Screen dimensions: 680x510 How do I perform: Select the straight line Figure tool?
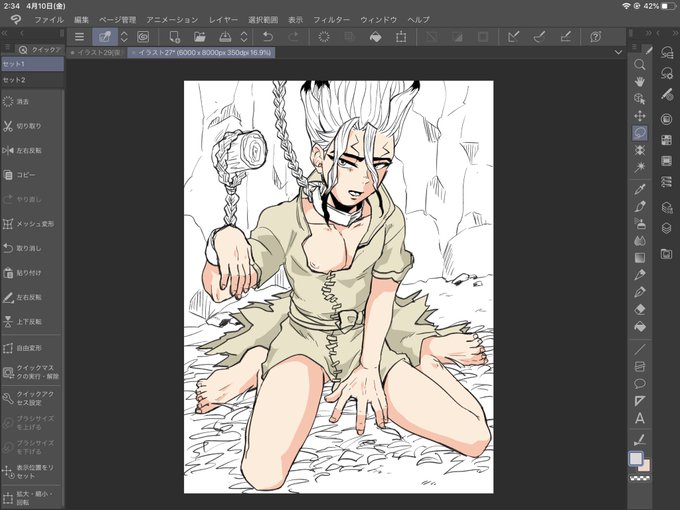click(639, 349)
